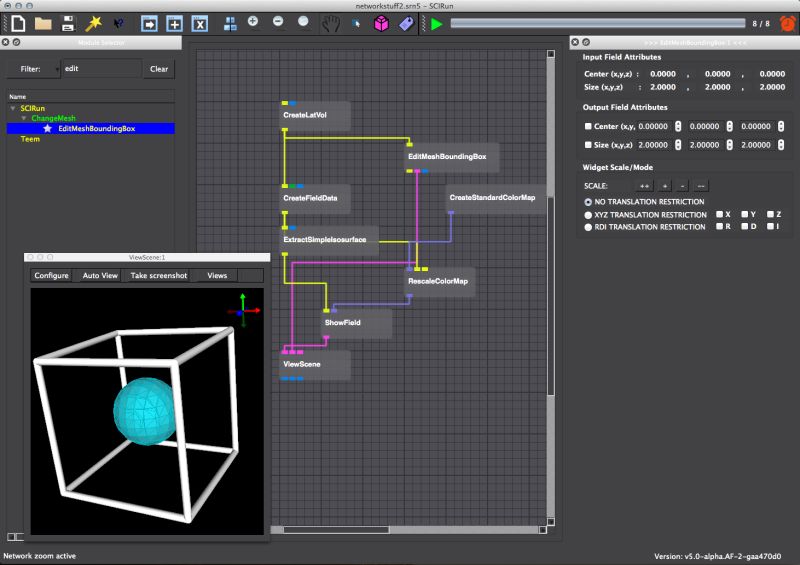Screen dimensions: 800x565
Task: Click the -- widget scale button
Action: [x=701, y=186]
